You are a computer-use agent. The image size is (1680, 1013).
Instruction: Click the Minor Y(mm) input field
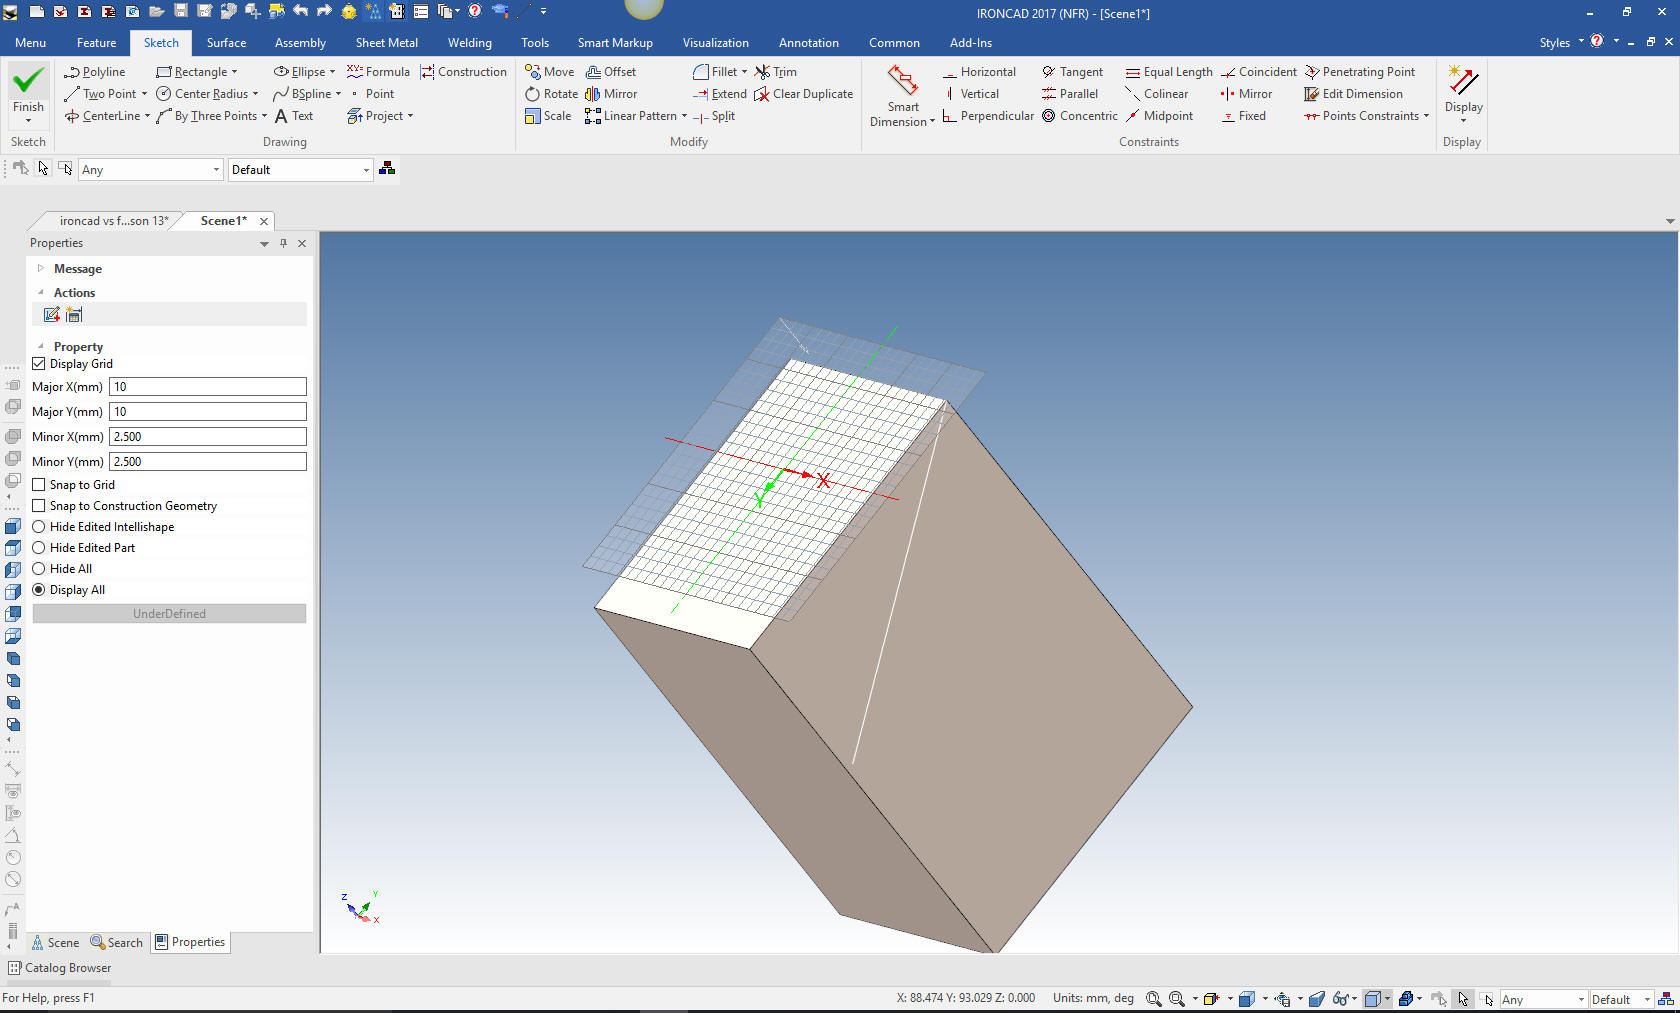tap(207, 462)
